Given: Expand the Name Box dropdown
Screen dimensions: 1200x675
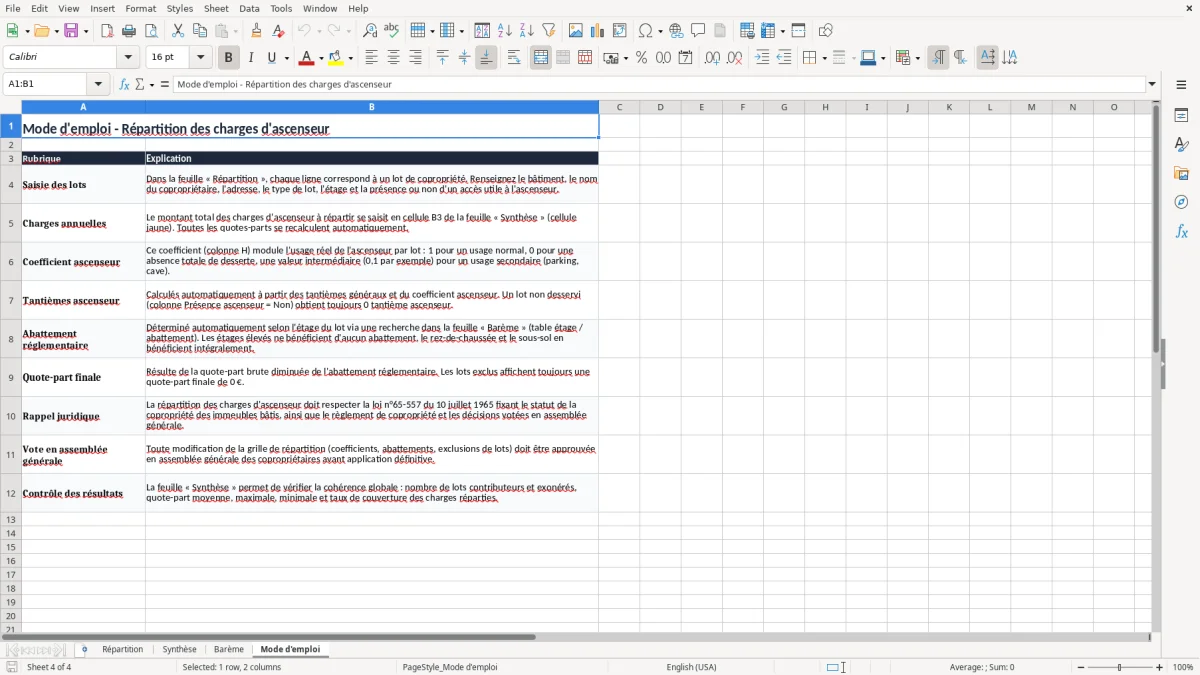Looking at the screenshot, I should coord(98,84).
